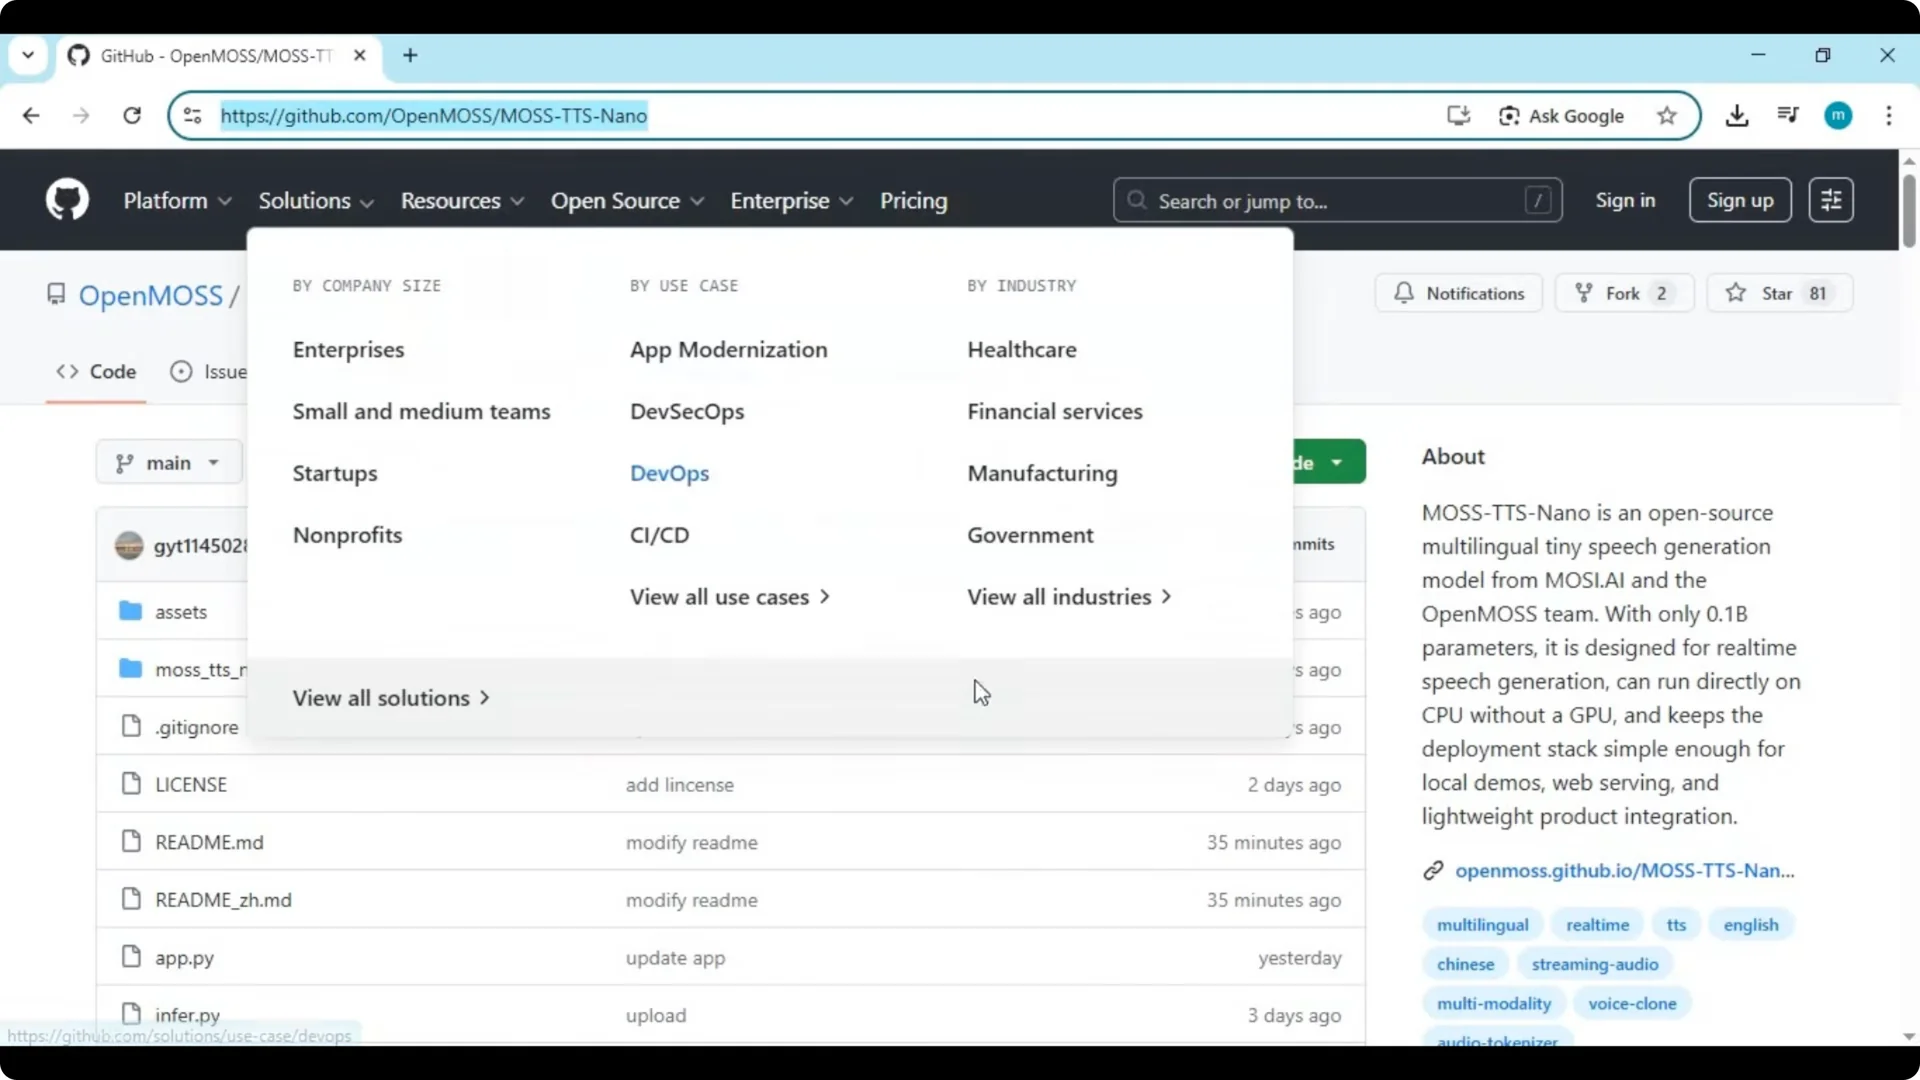Click the voice-clone topic tag
The image size is (1920, 1080).
click(x=1632, y=1003)
